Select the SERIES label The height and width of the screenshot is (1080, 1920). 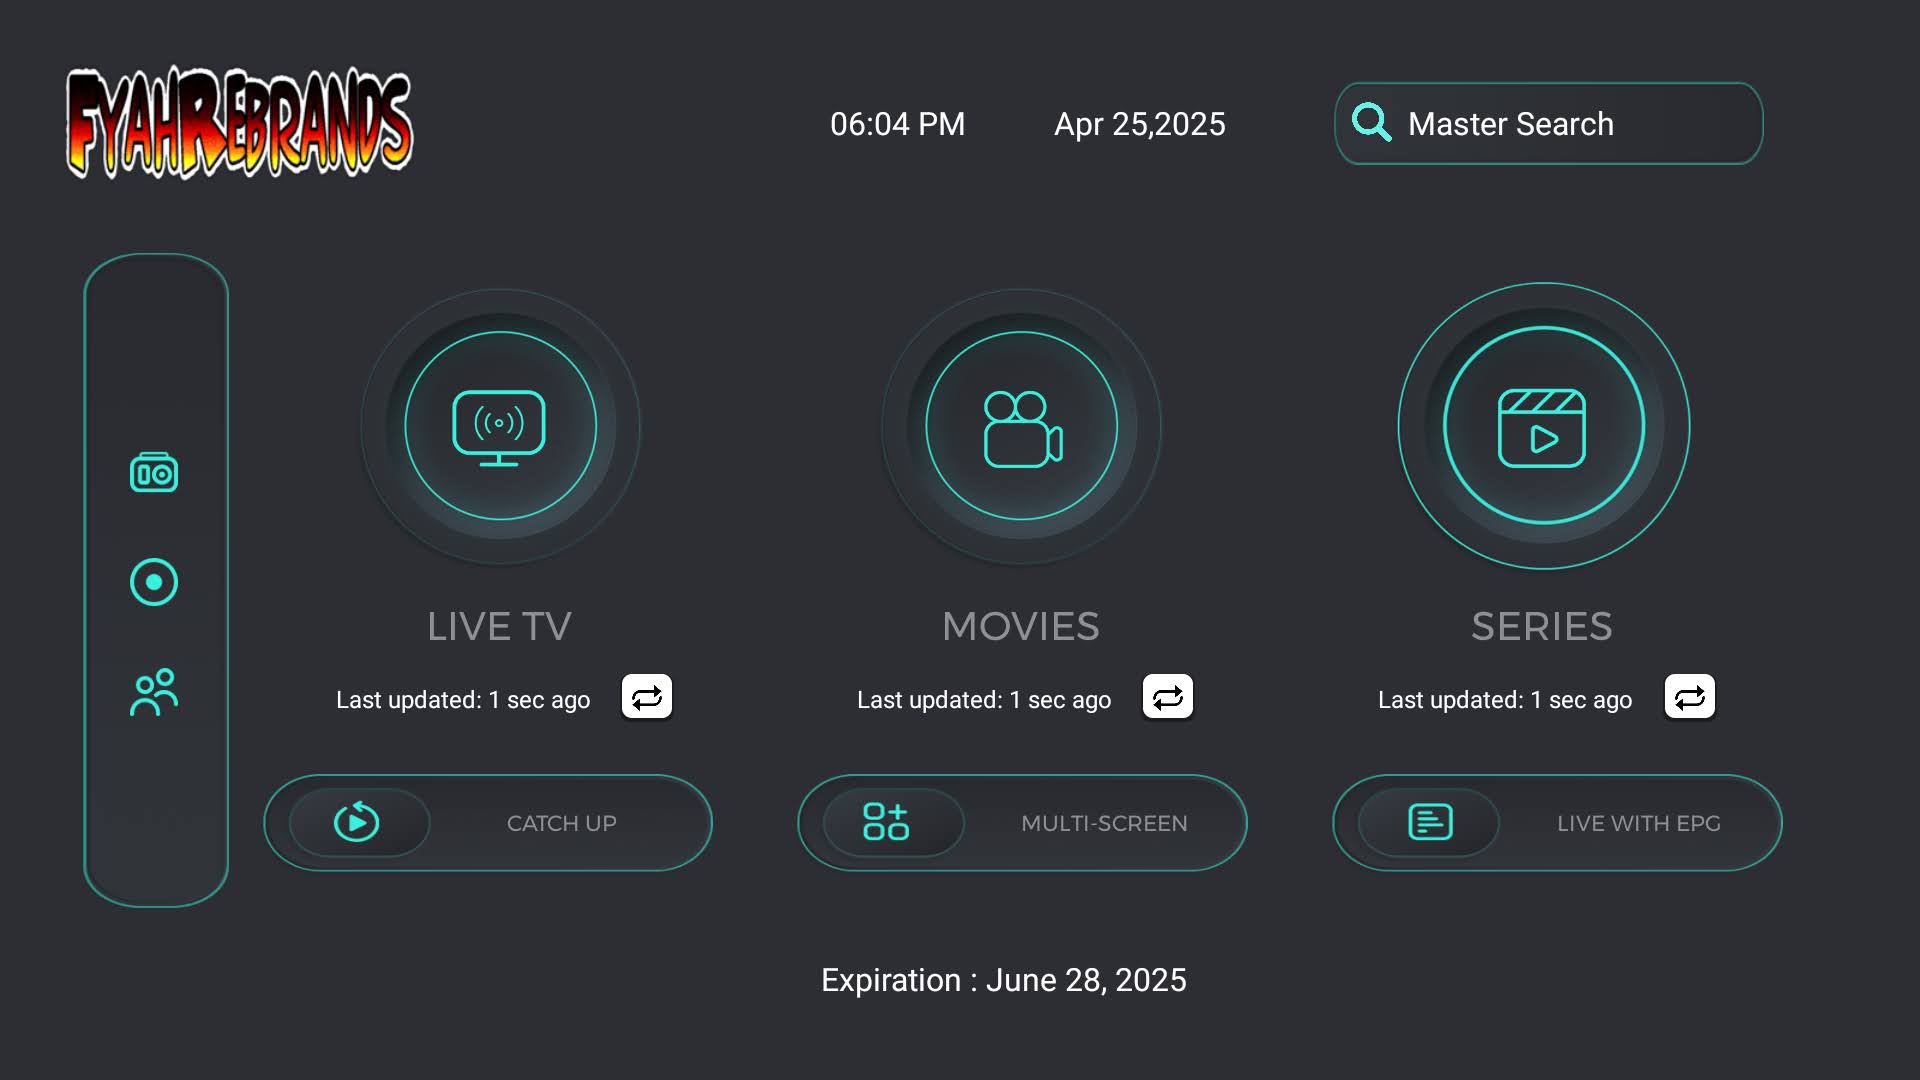(1541, 627)
